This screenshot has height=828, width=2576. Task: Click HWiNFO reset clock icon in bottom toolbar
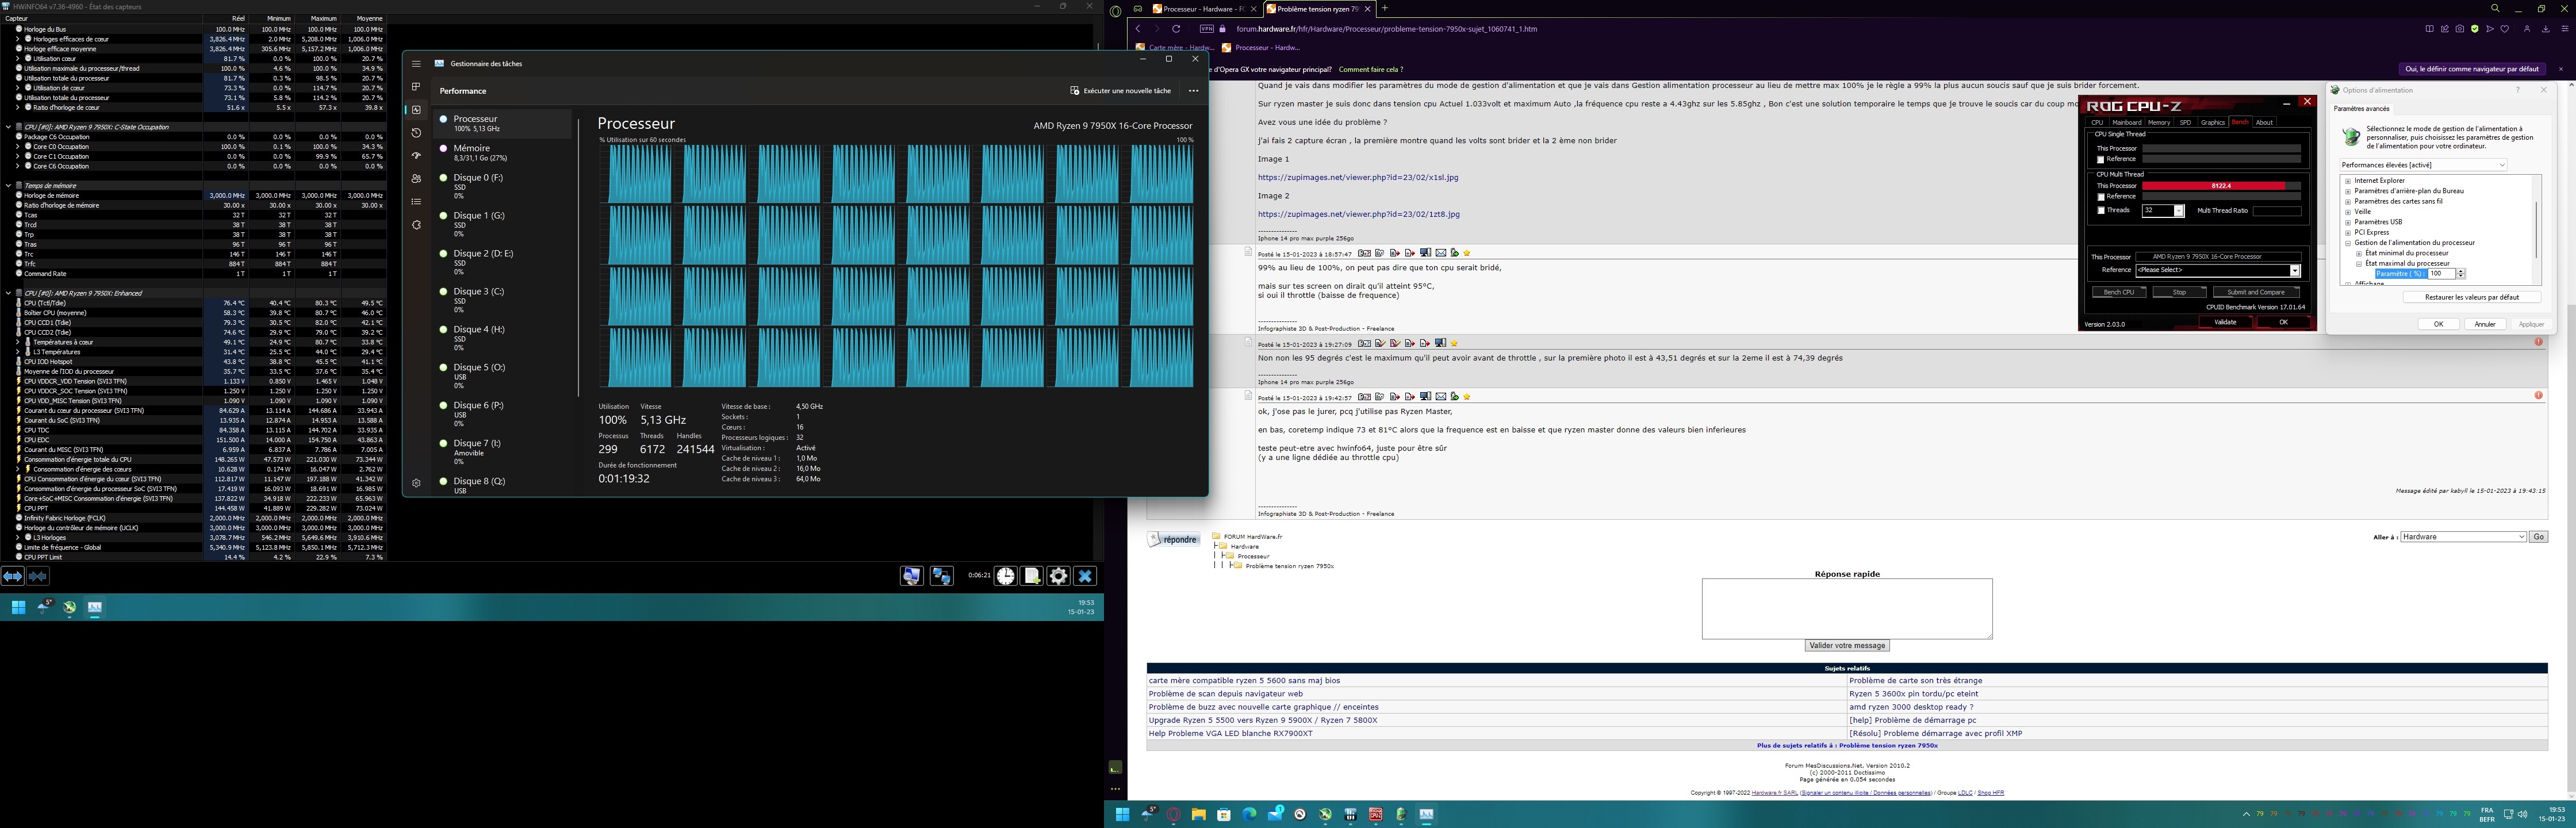1005,576
